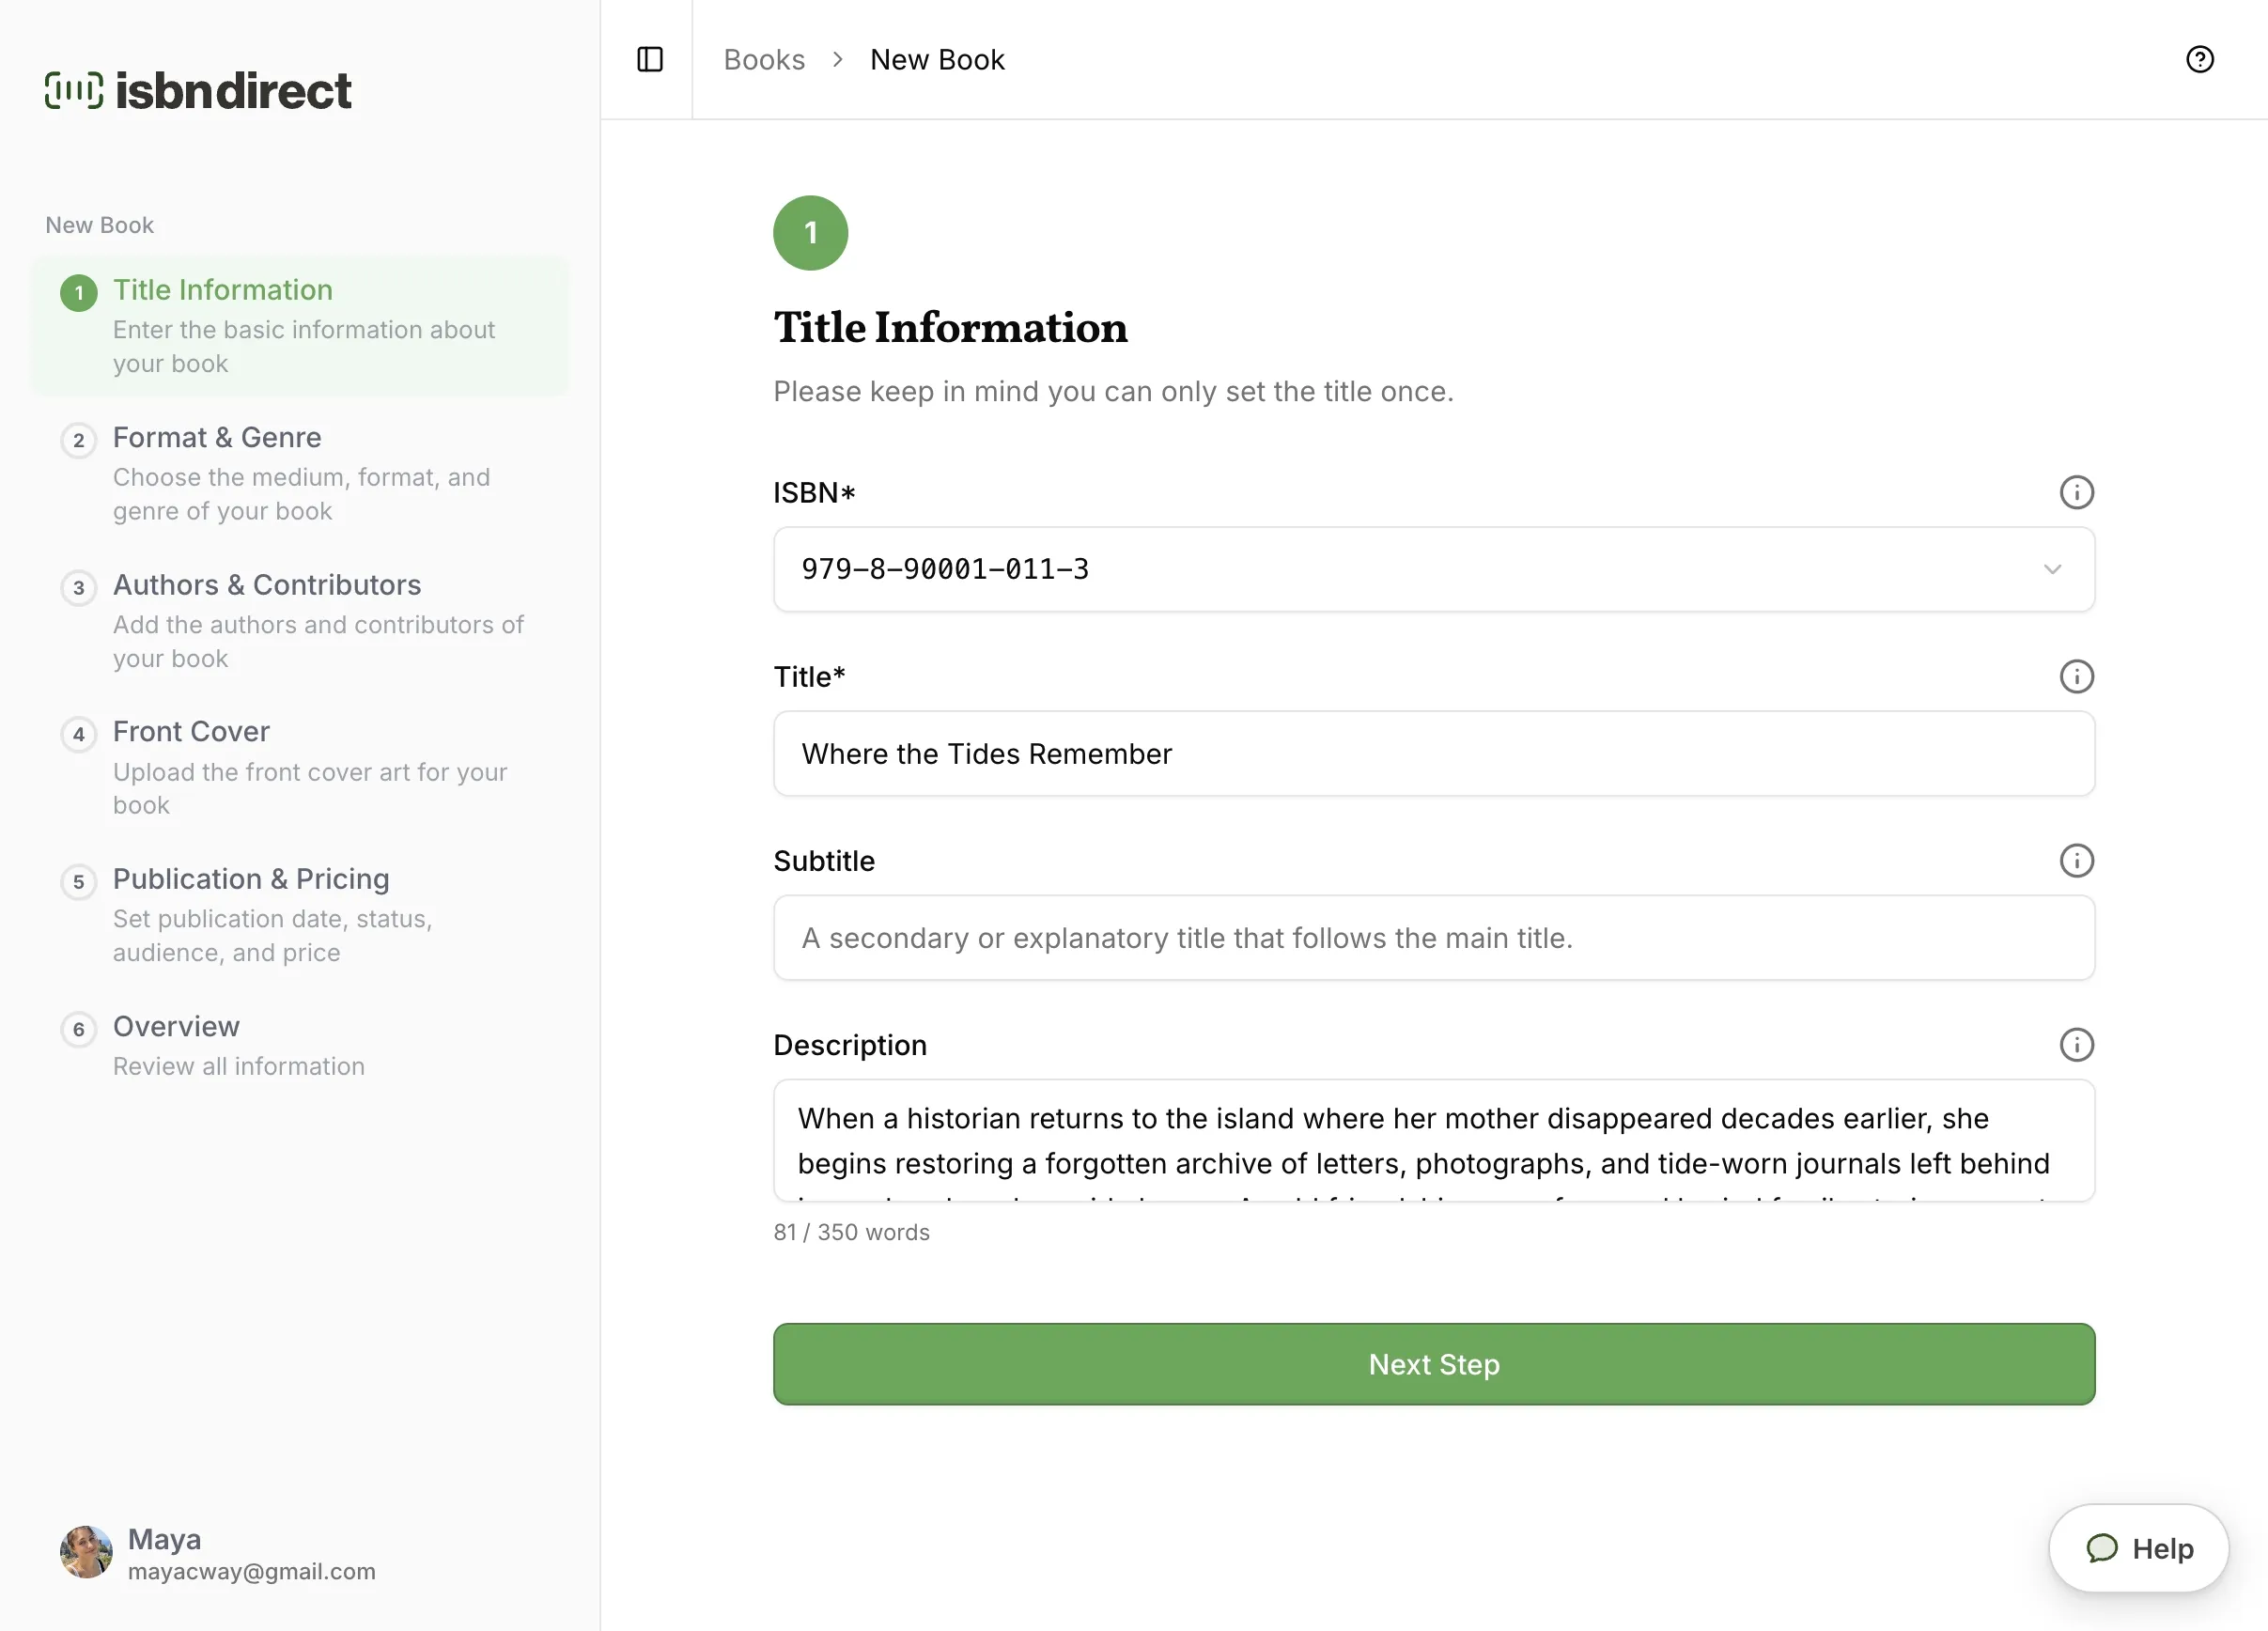Viewport: 2268px width, 1631px height.
Task: Open the ISBN dropdown
Action: point(1433,569)
